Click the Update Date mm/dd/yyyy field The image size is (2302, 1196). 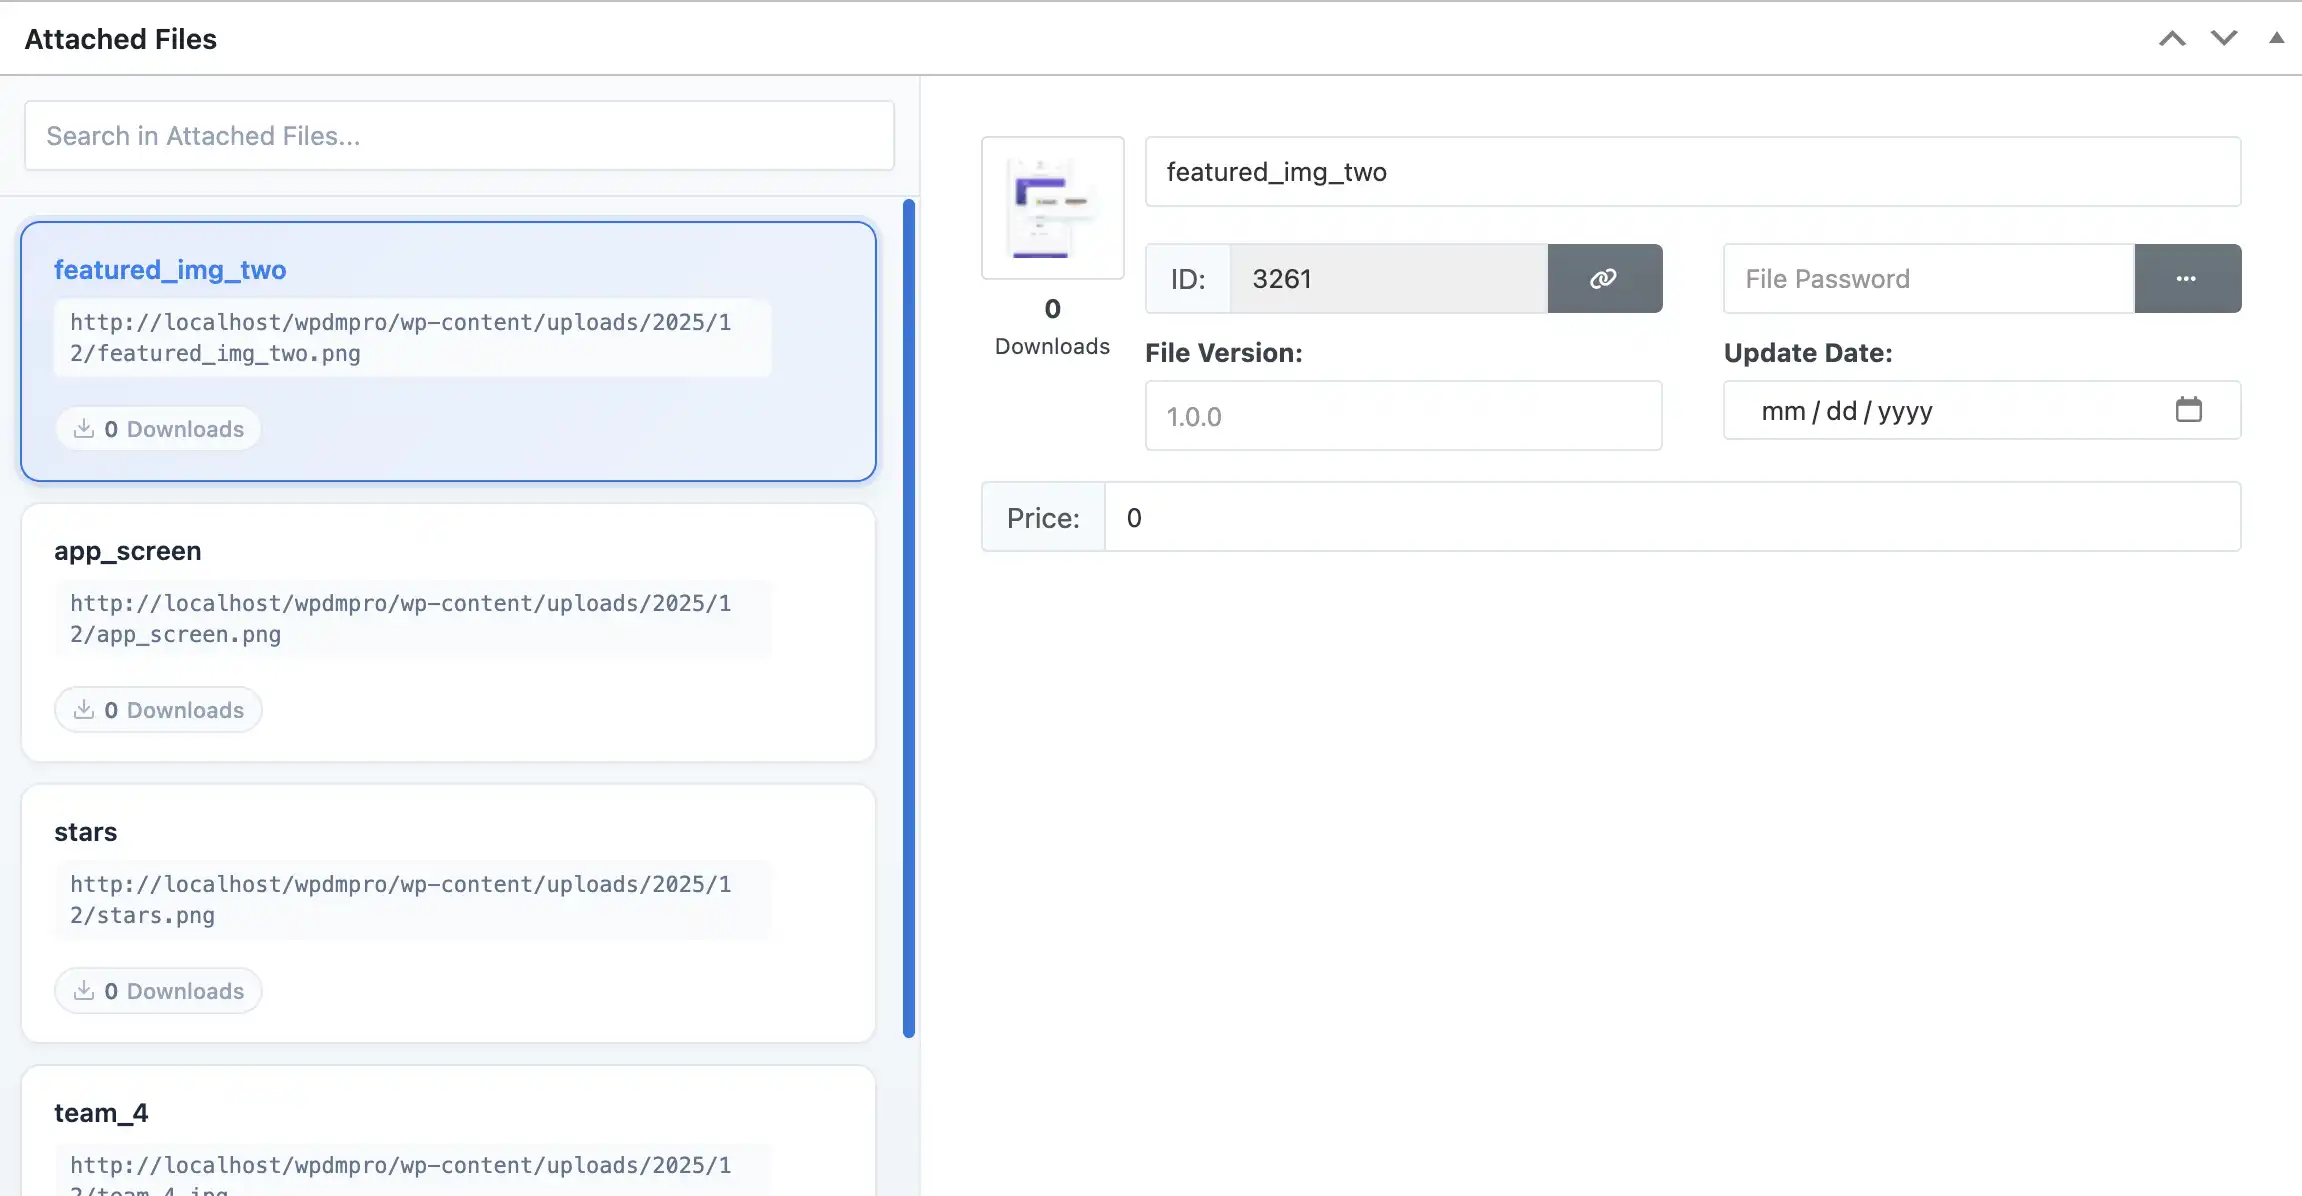coord(1982,410)
